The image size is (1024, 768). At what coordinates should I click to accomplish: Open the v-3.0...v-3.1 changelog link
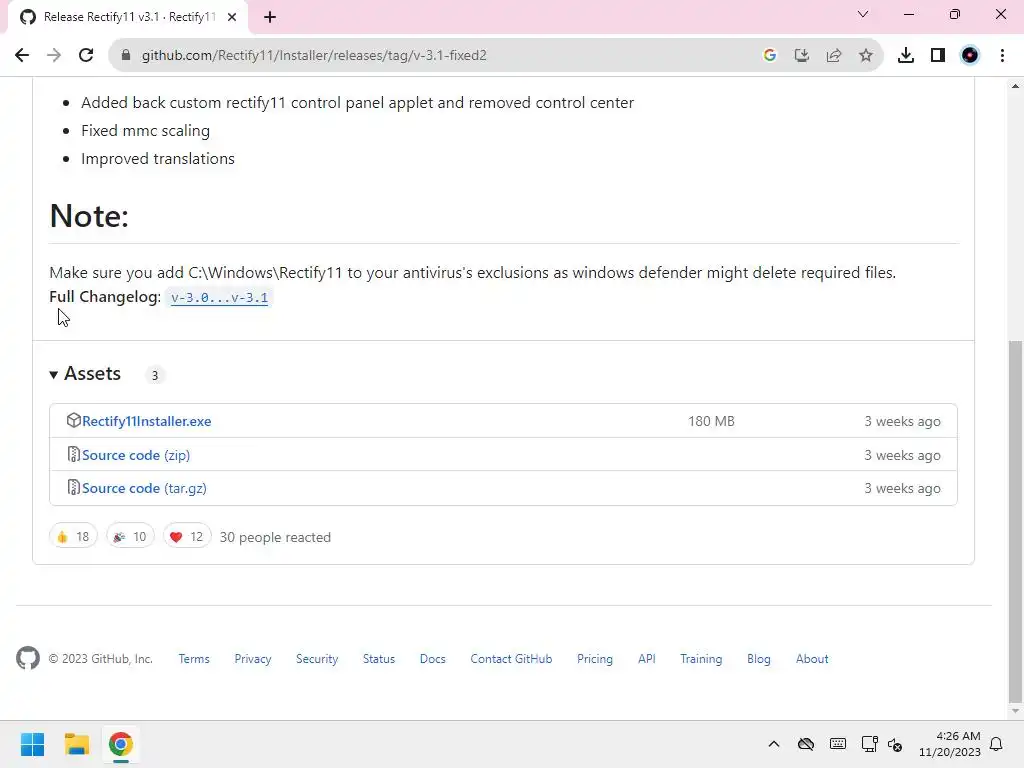coord(219,298)
